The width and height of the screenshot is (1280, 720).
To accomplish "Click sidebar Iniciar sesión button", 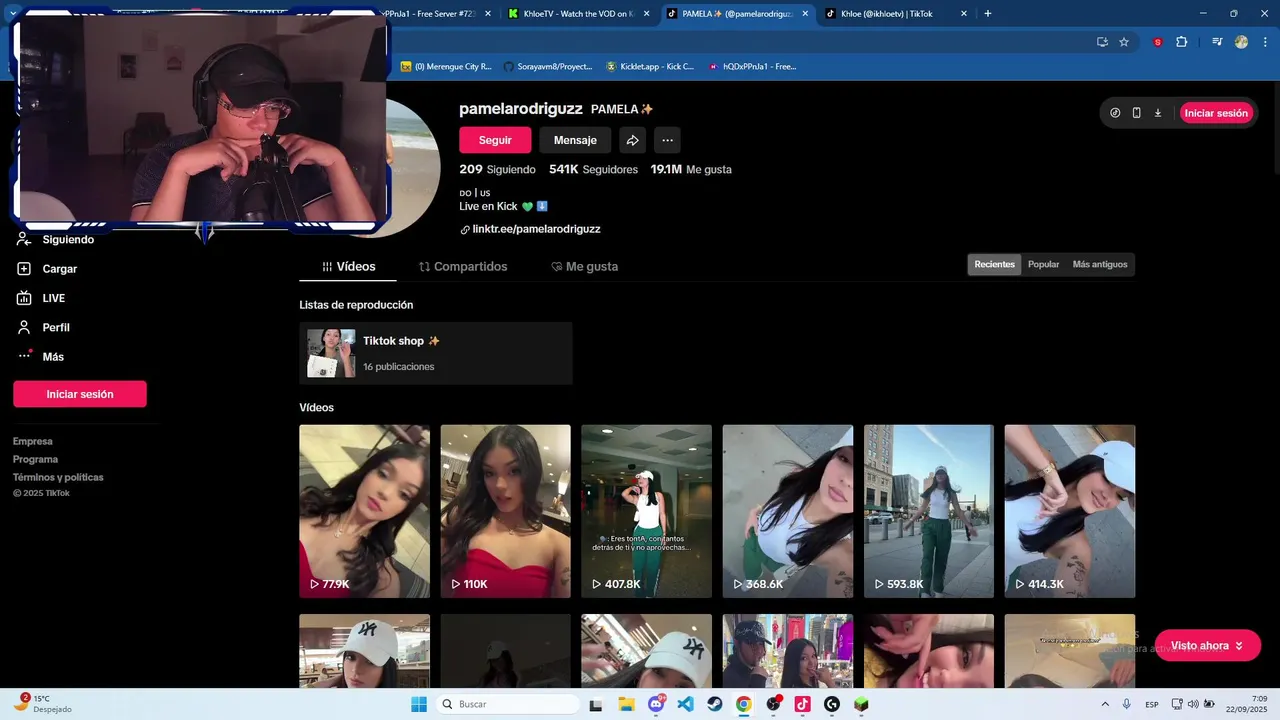I will click(80, 394).
